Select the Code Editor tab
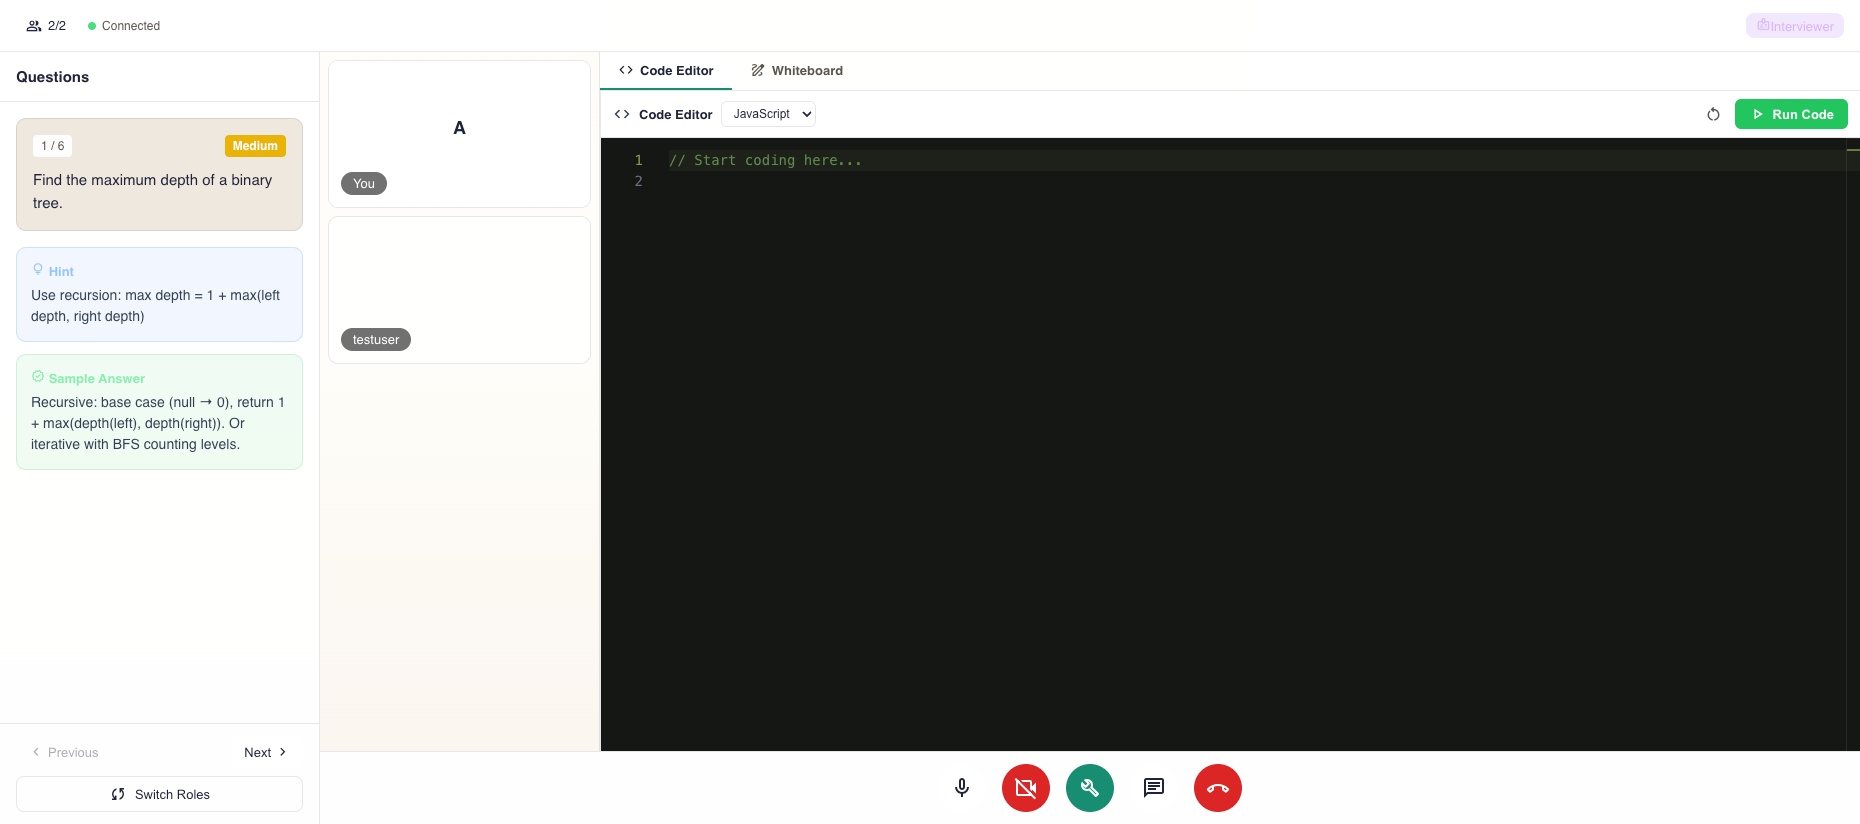The height and width of the screenshot is (824, 1860). click(x=666, y=71)
